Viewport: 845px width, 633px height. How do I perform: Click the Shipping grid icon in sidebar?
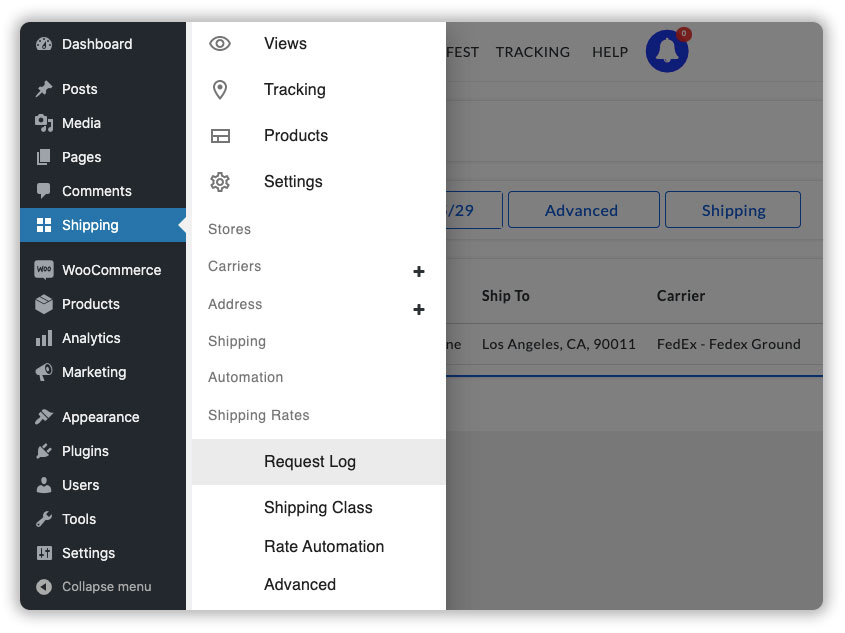[44, 225]
